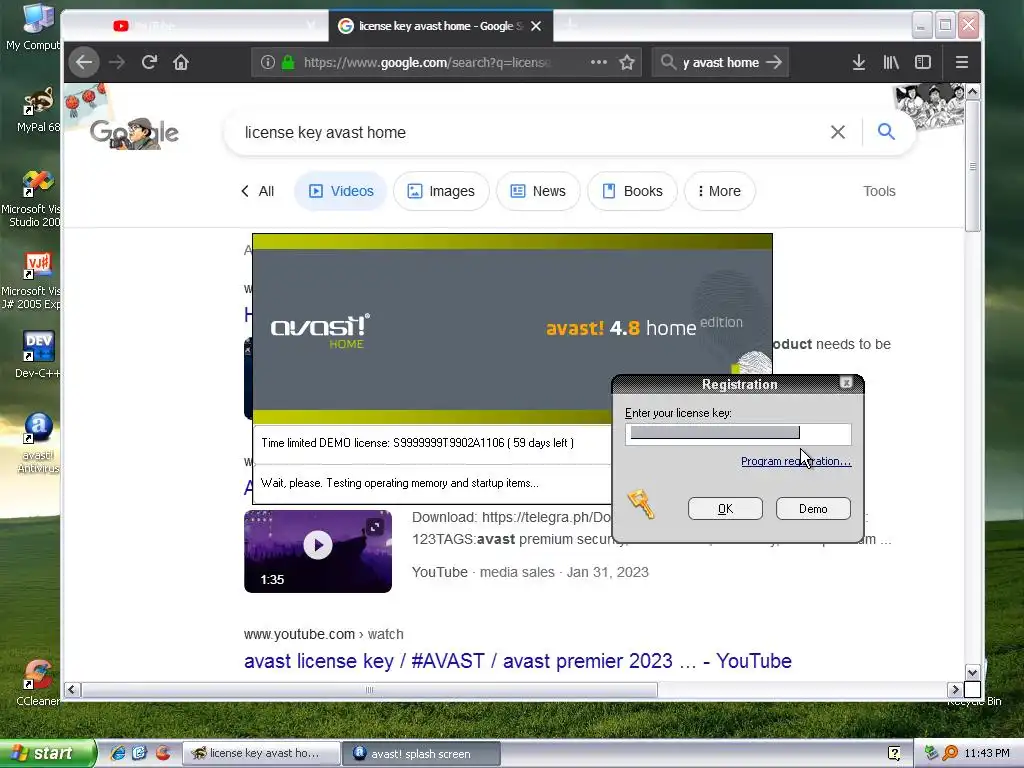Viewport: 1024px width, 768px height.
Task: Open Google search Tools options
Action: tap(879, 191)
